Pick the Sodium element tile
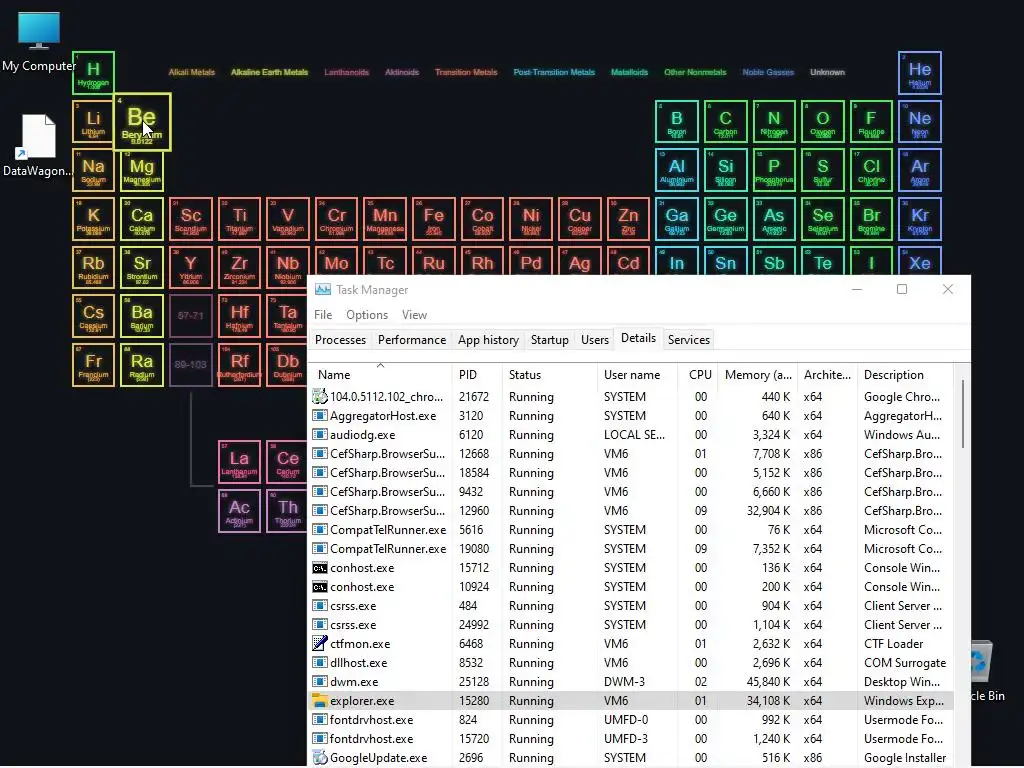 93,170
